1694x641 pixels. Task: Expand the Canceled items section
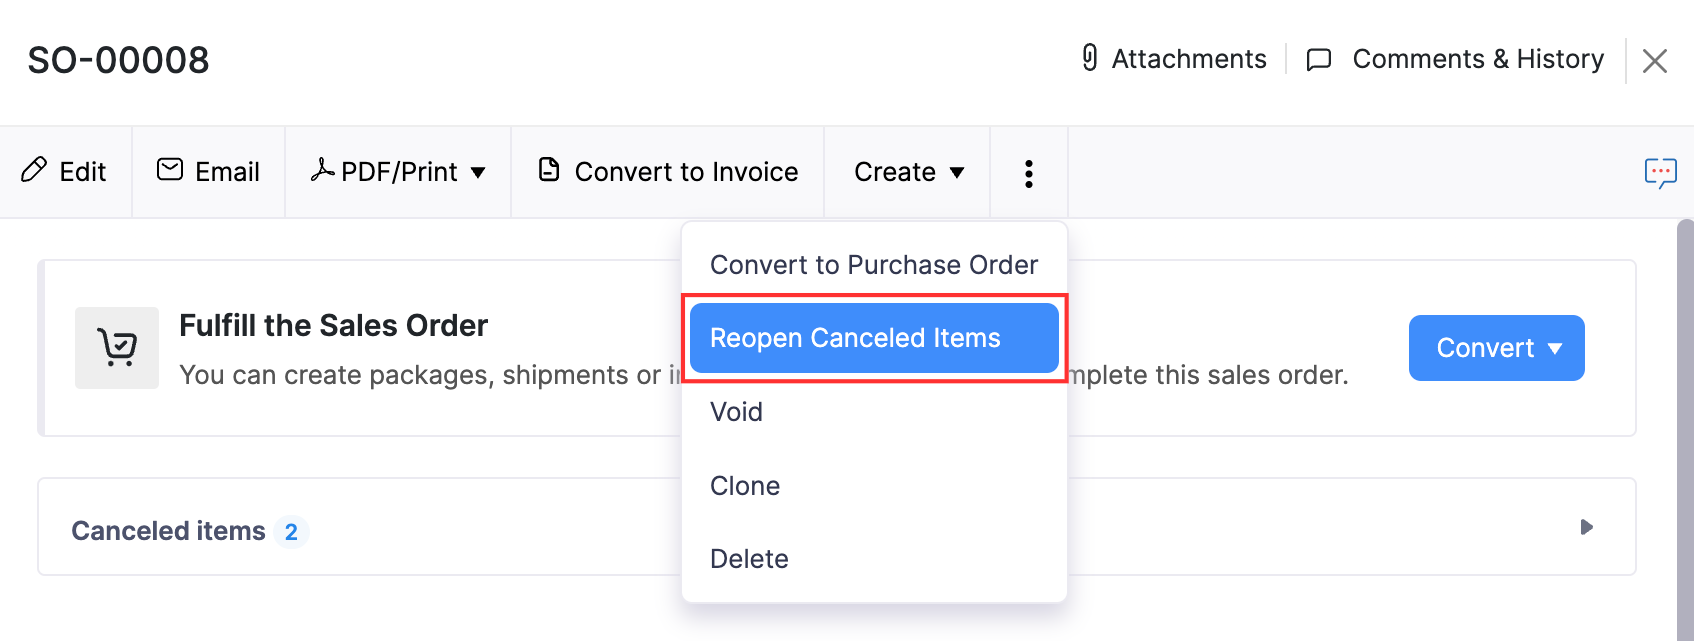tap(1587, 527)
